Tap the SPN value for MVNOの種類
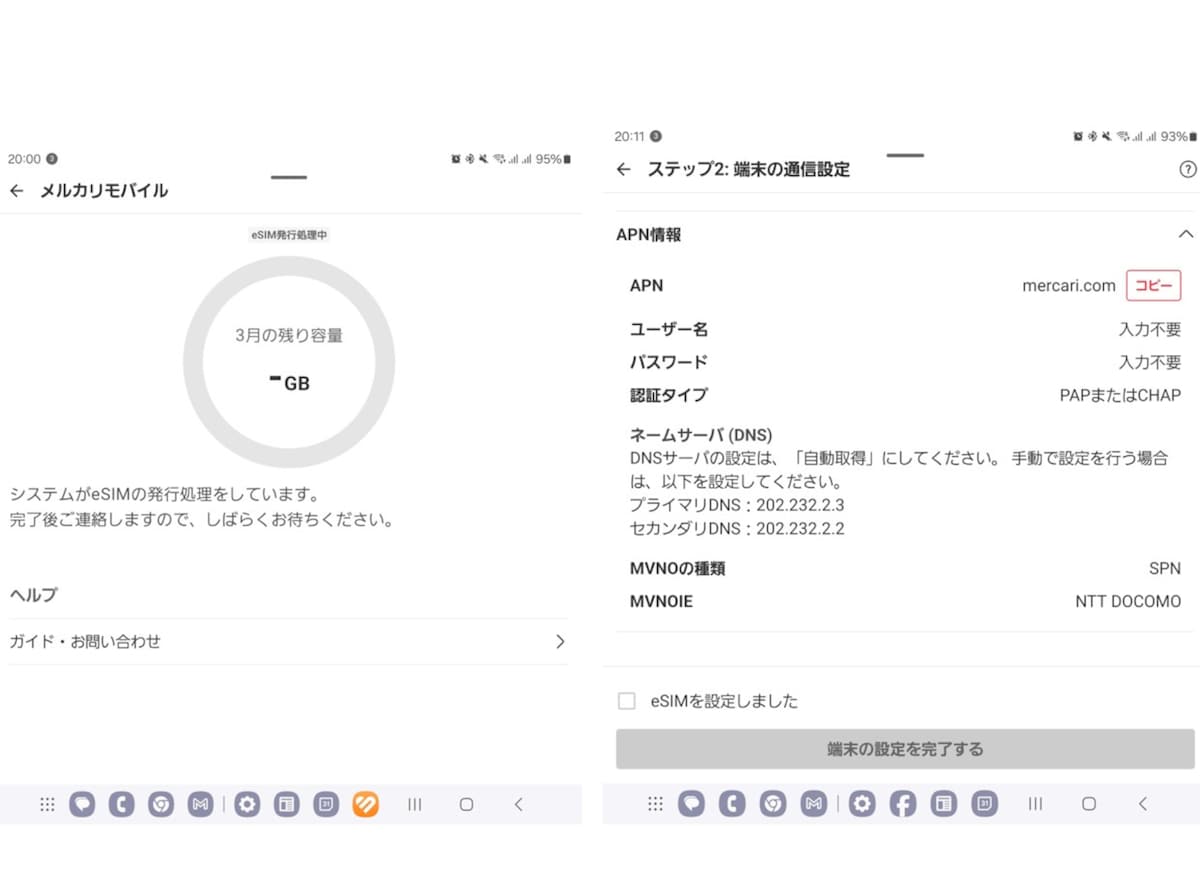The image size is (1200, 895). (x=1165, y=569)
